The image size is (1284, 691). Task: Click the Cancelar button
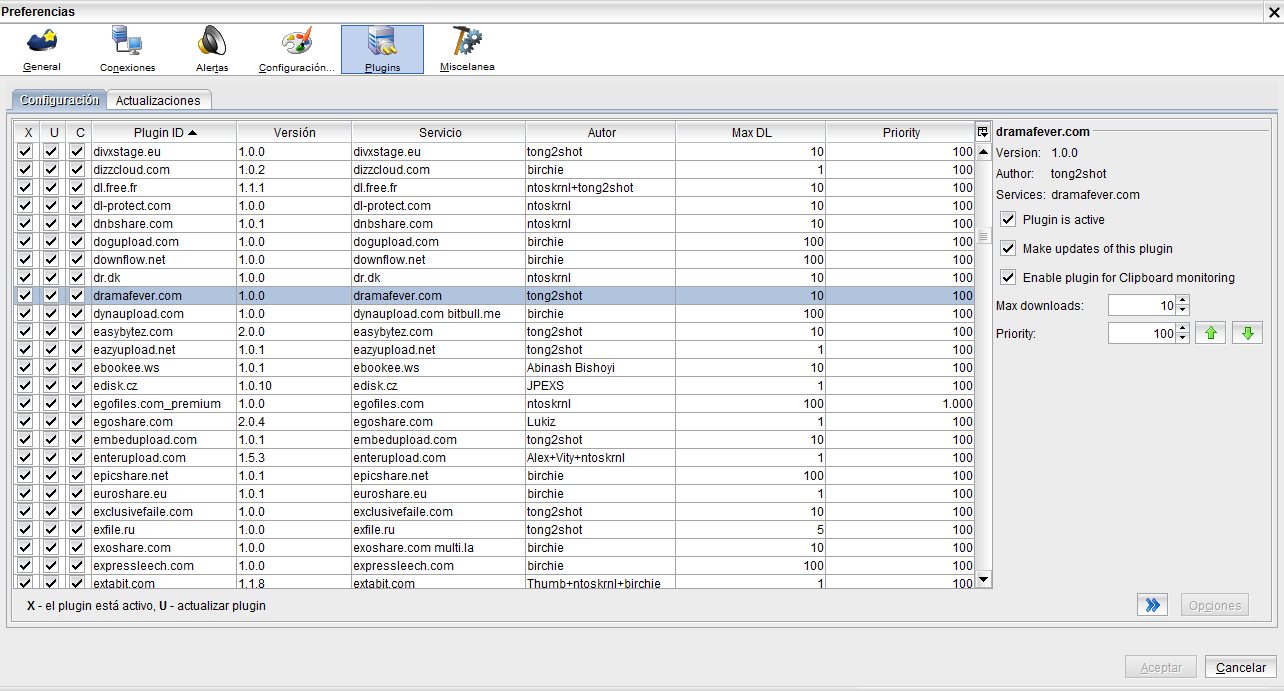click(1241, 668)
